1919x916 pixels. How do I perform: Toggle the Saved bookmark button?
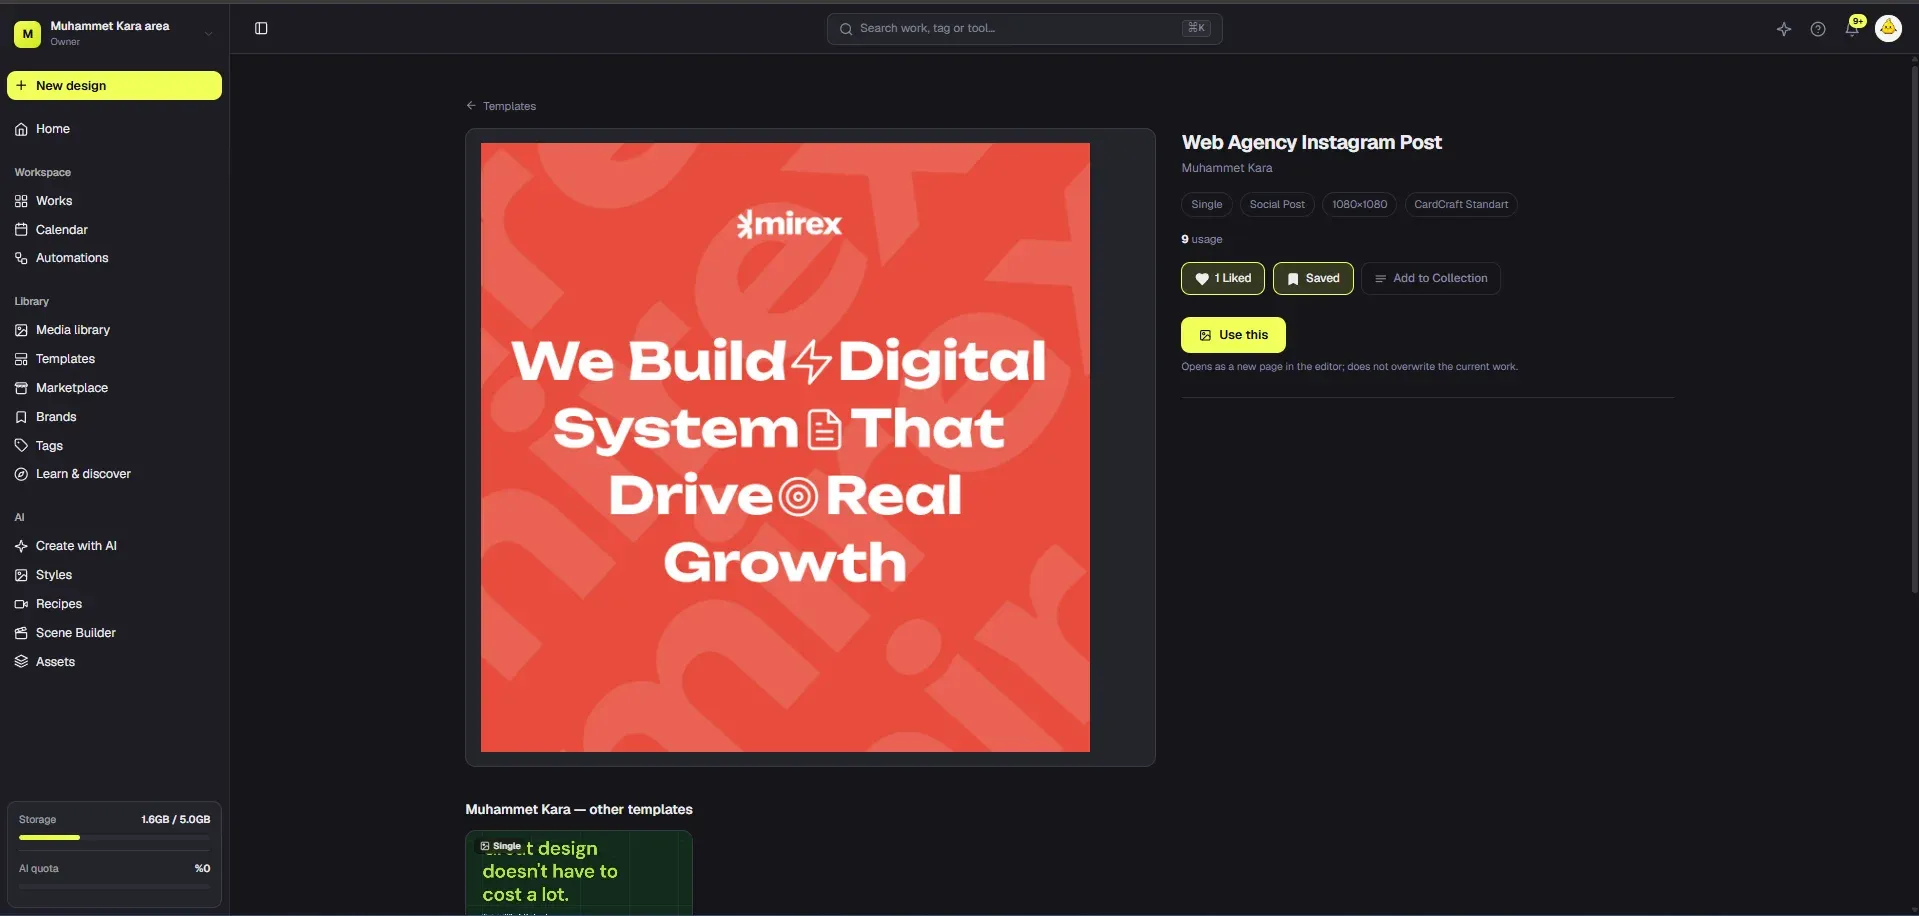1313,278
